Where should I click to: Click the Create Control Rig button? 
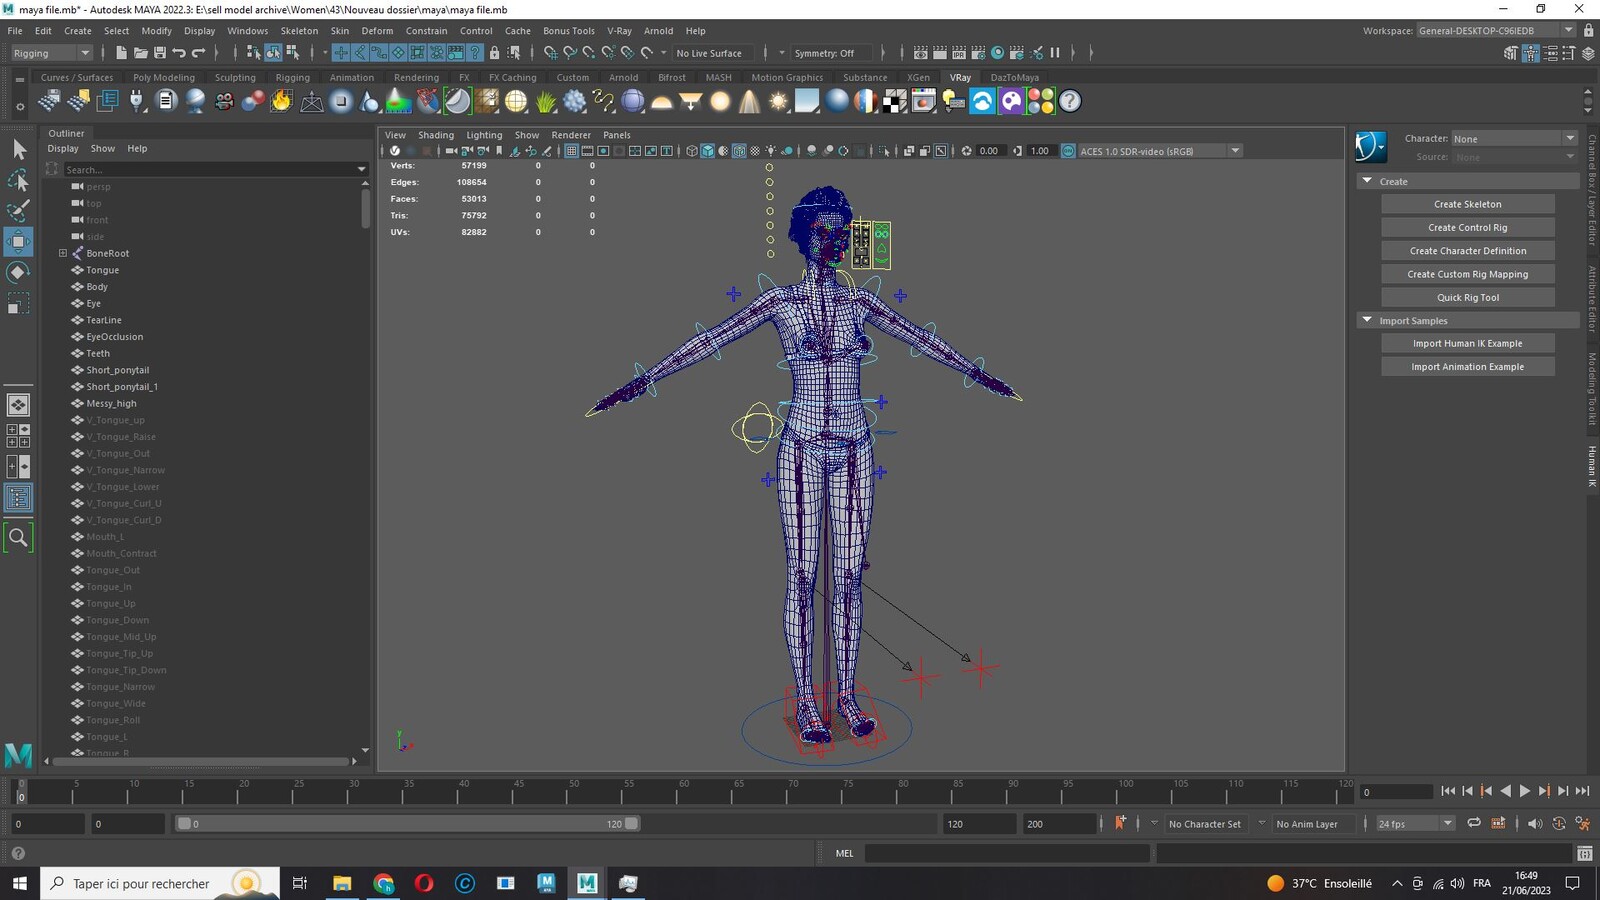[1467, 227]
